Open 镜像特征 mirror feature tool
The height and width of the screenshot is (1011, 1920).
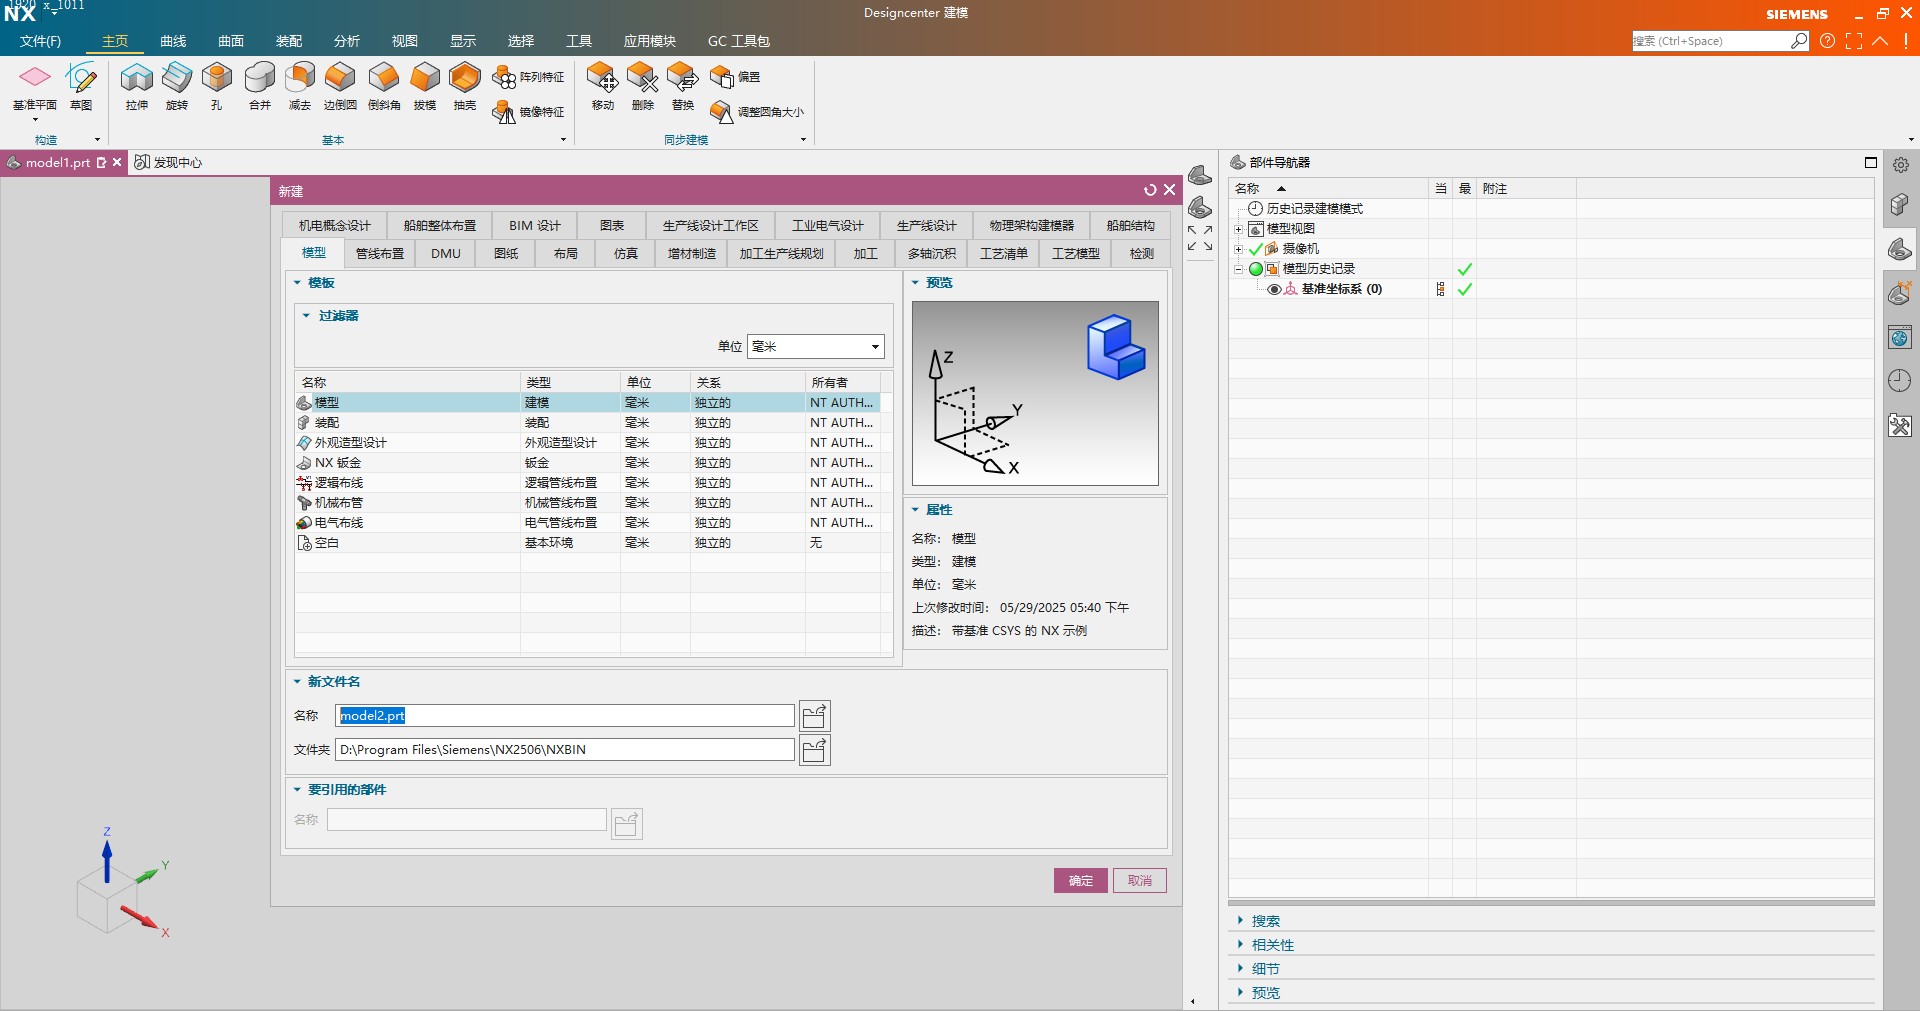[x=528, y=112]
